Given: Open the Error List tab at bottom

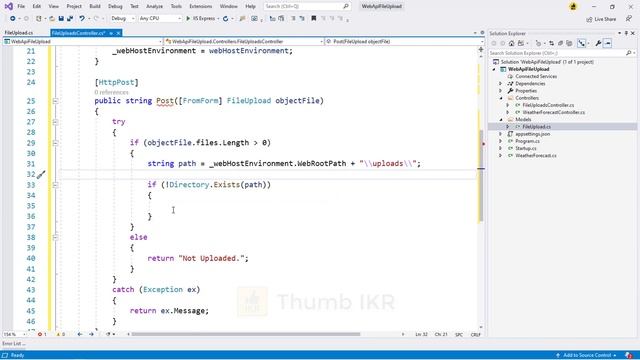Looking at the screenshot, I should point(13,344).
